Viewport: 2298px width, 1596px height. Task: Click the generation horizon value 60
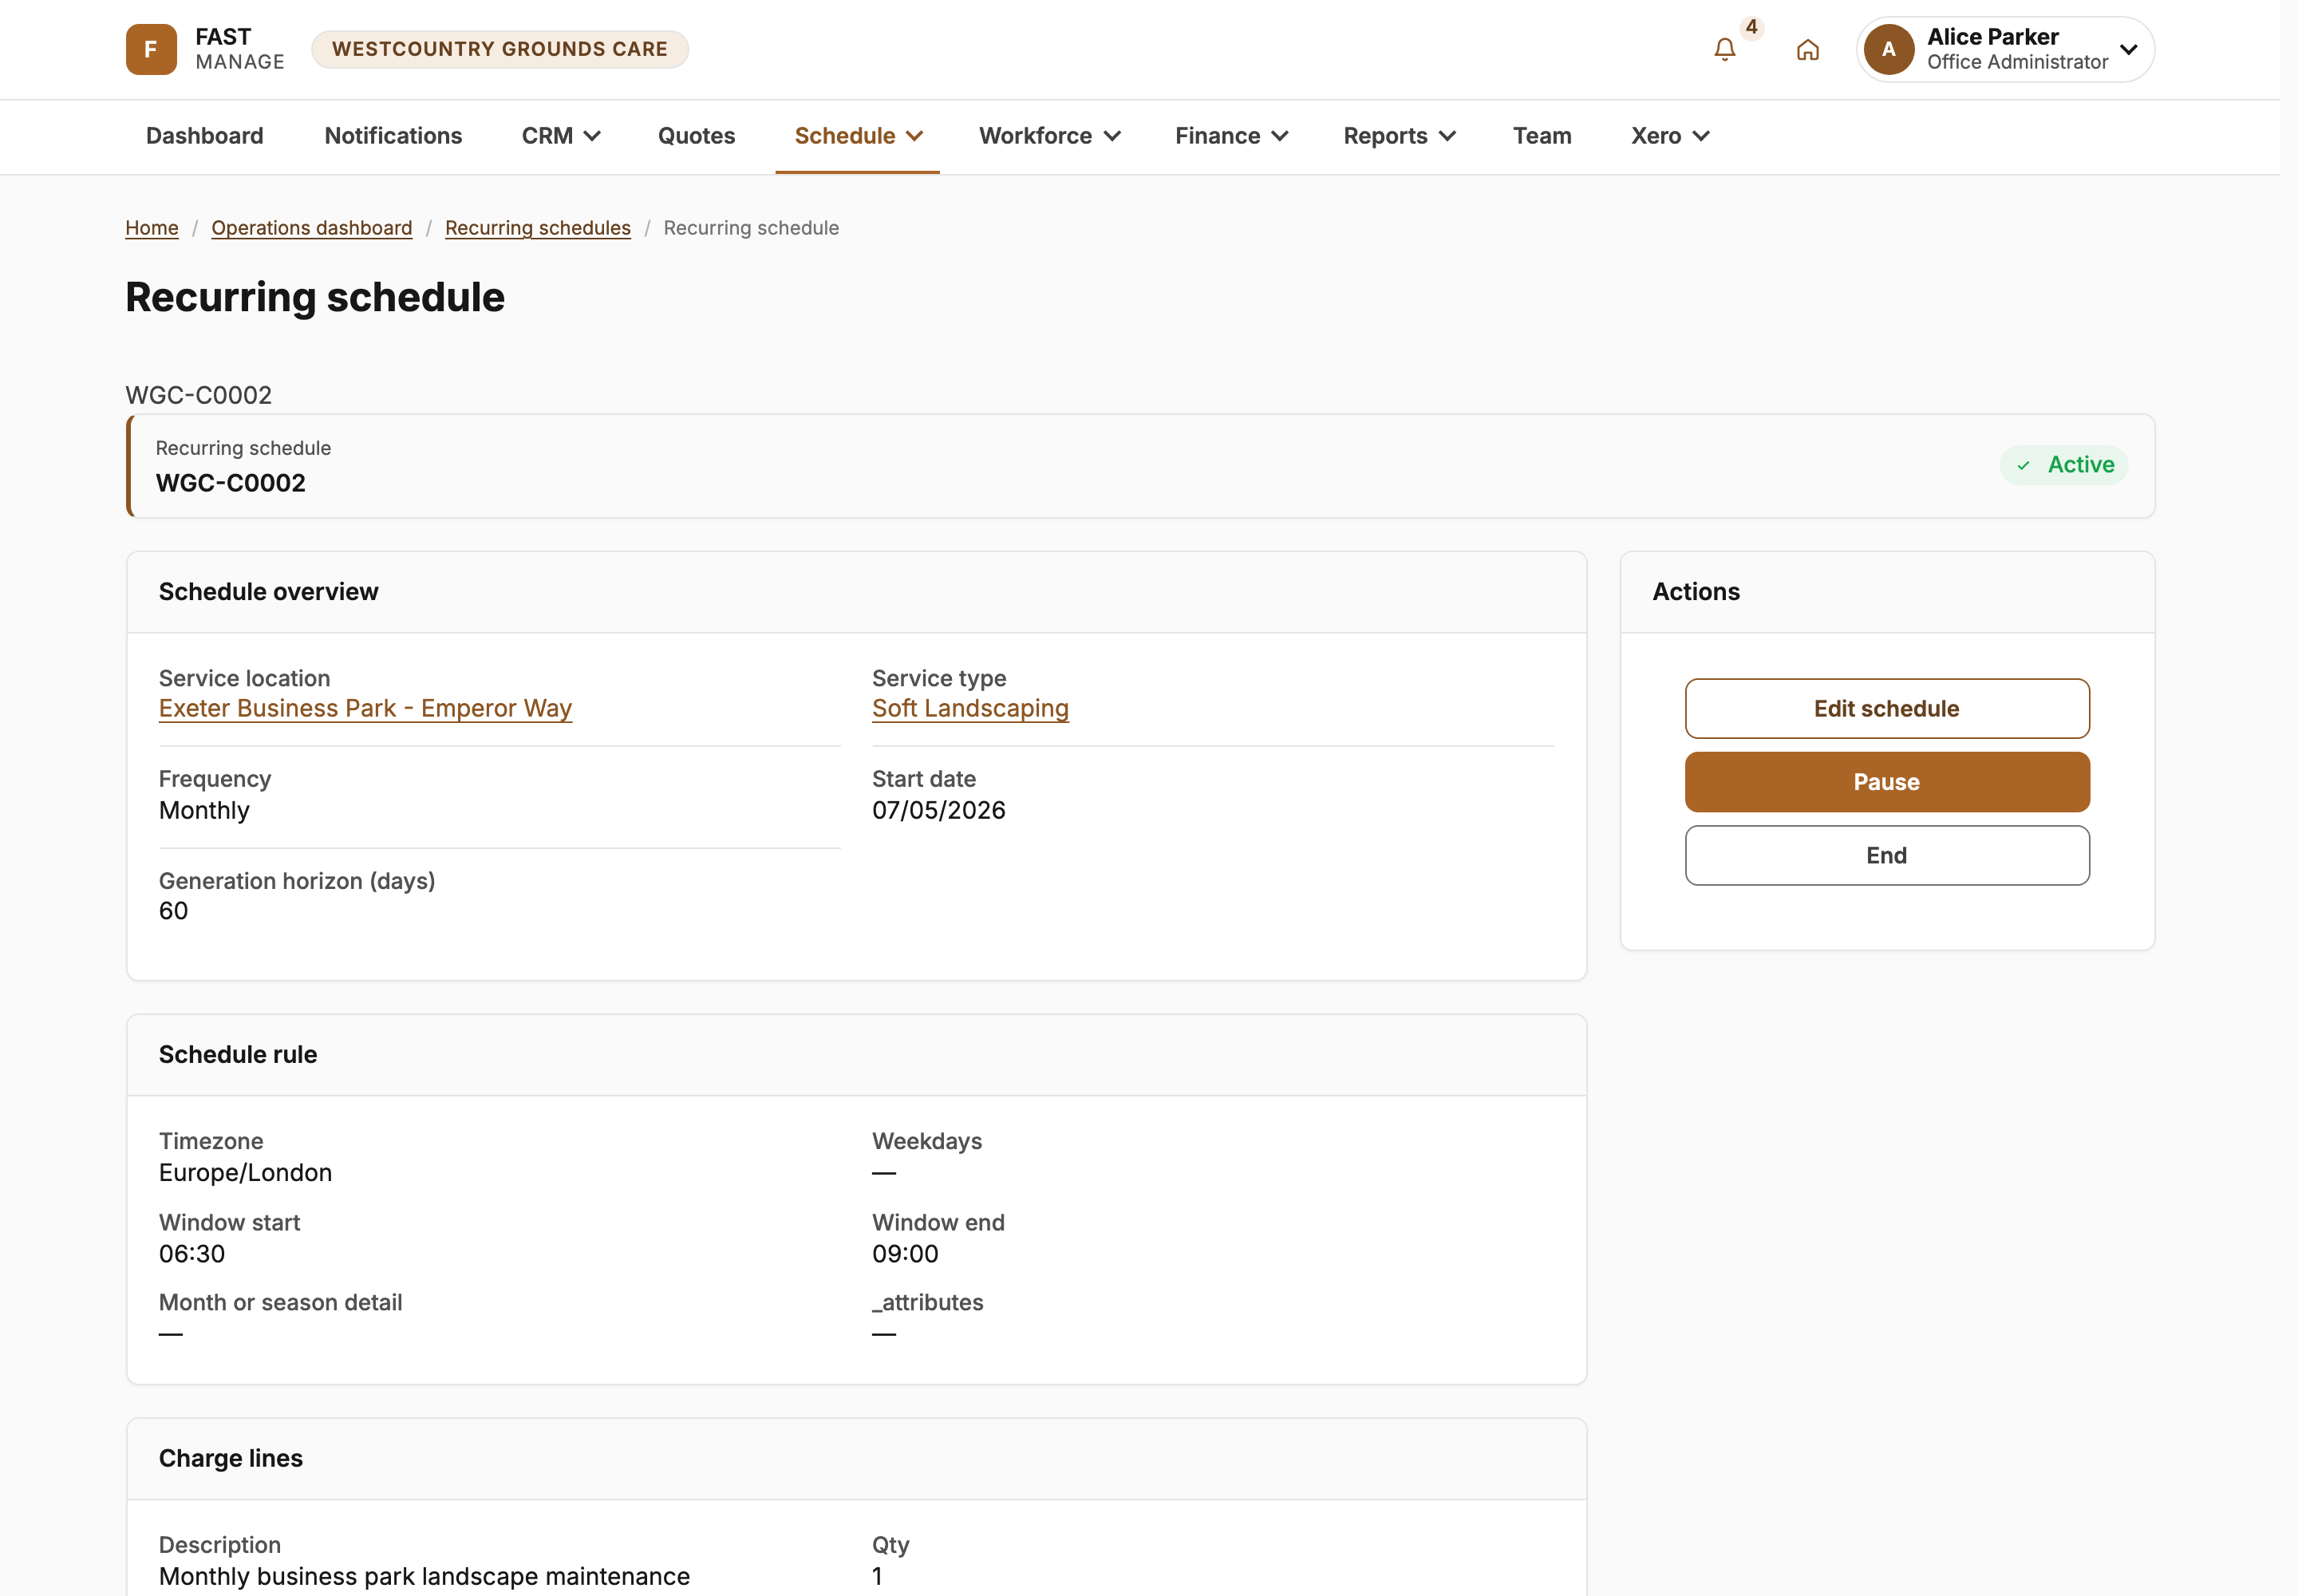click(173, 911)
